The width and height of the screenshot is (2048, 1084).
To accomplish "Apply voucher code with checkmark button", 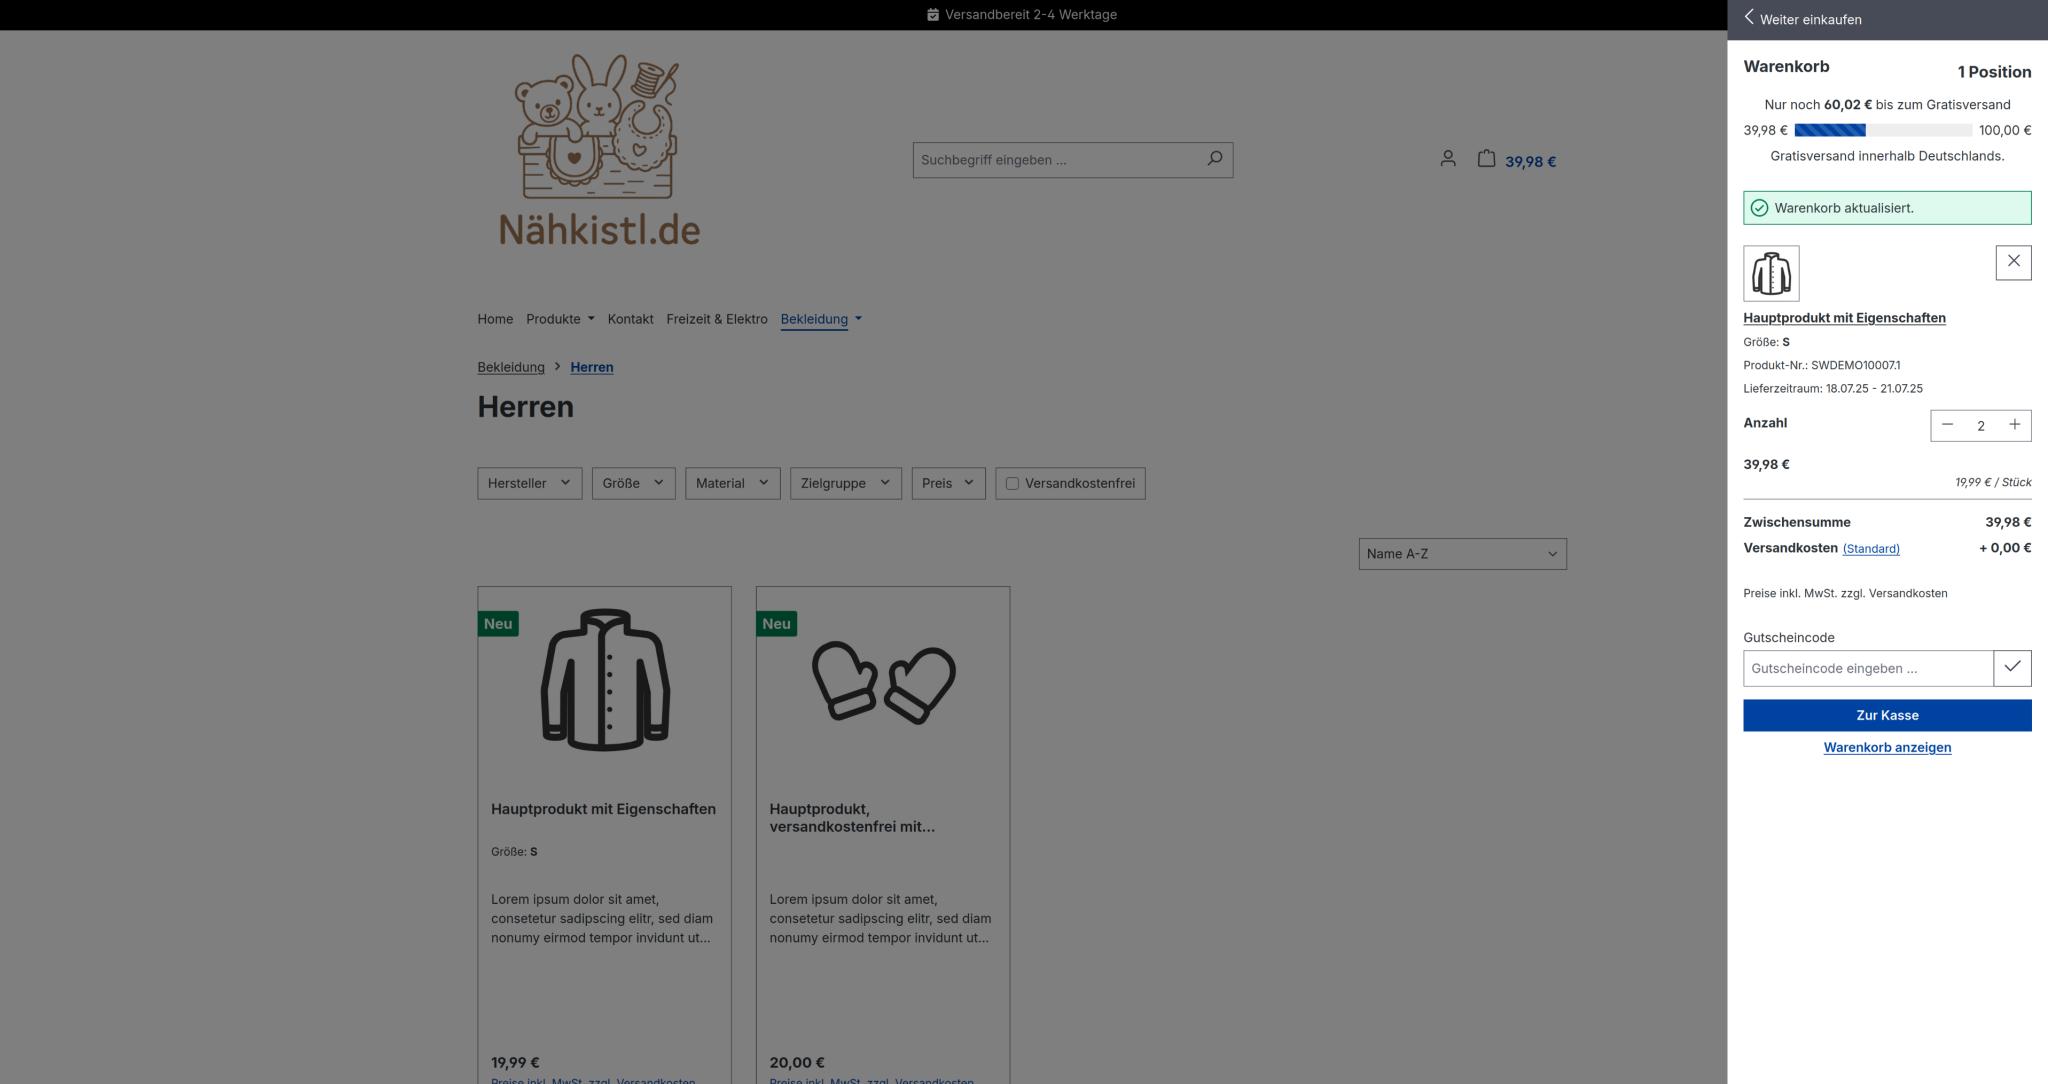I will (x=2012, y=668).
